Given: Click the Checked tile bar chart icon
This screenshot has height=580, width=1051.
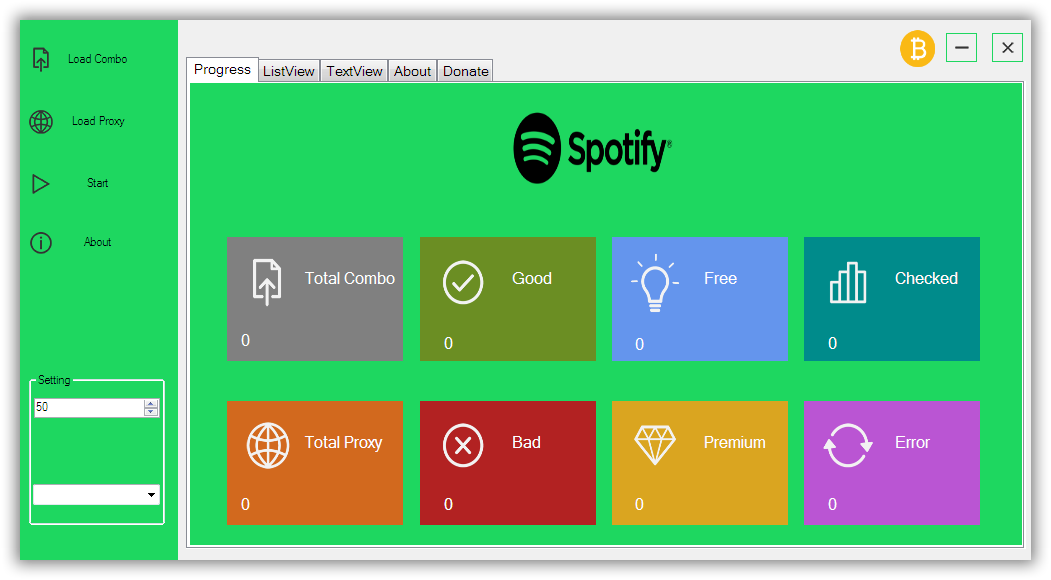Looking at the screenshot, I should 848,282.
